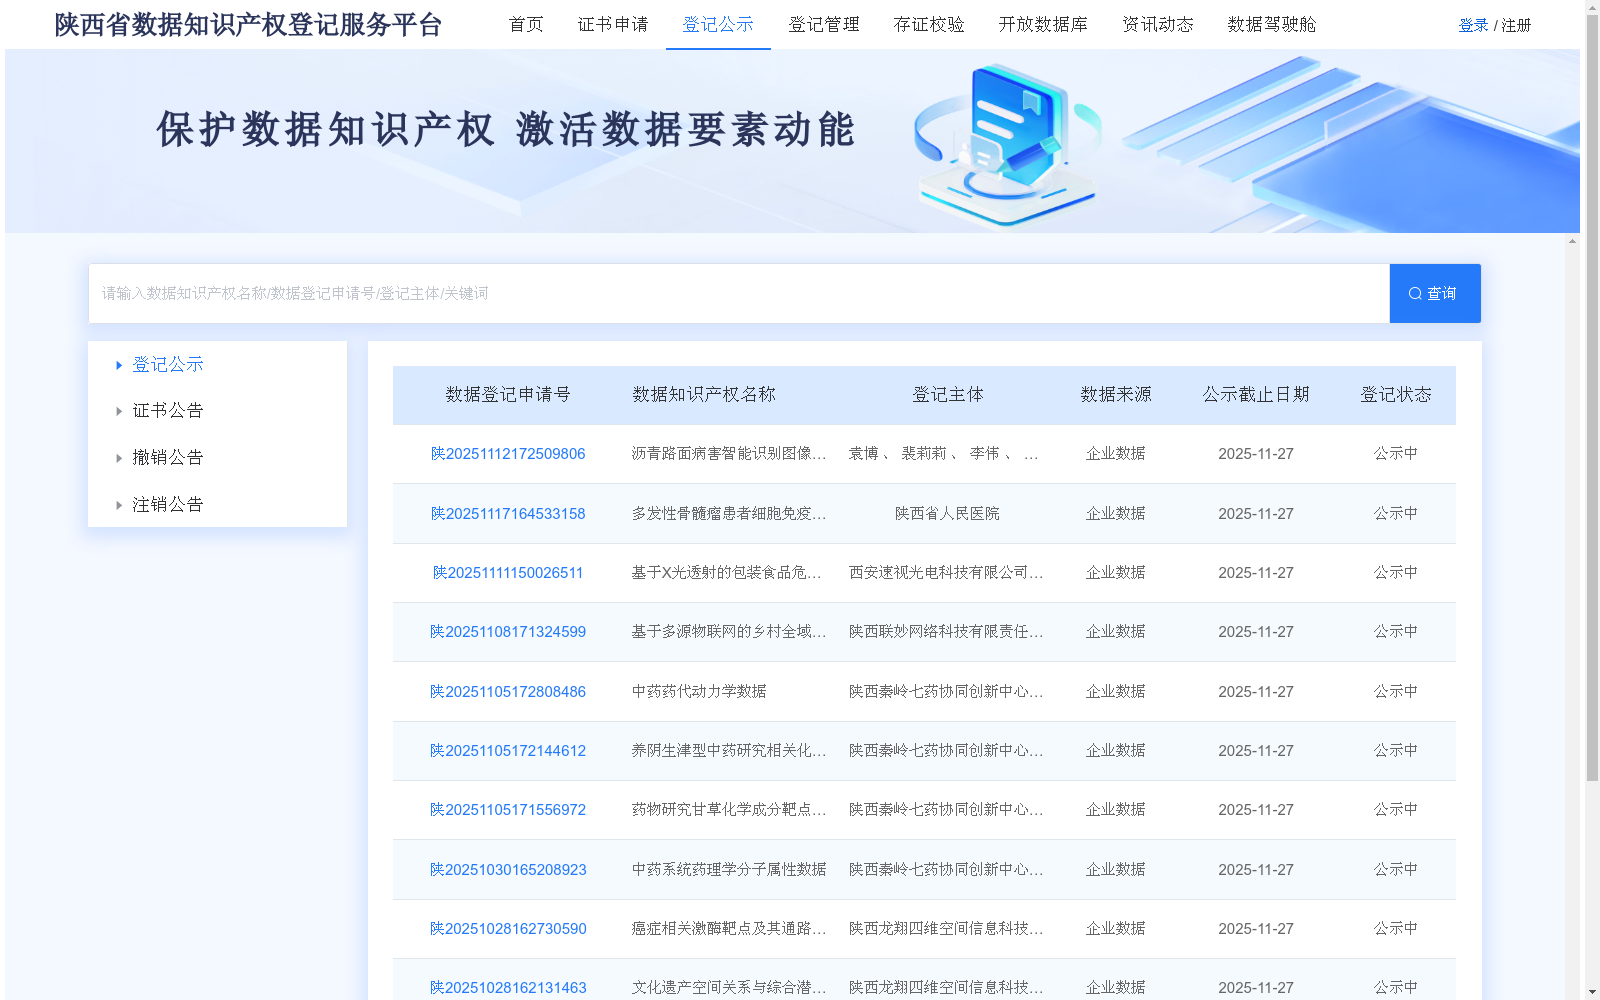Open the 资讯动态 page
Screen dimensions: 1600x1000
point(1158,25)
